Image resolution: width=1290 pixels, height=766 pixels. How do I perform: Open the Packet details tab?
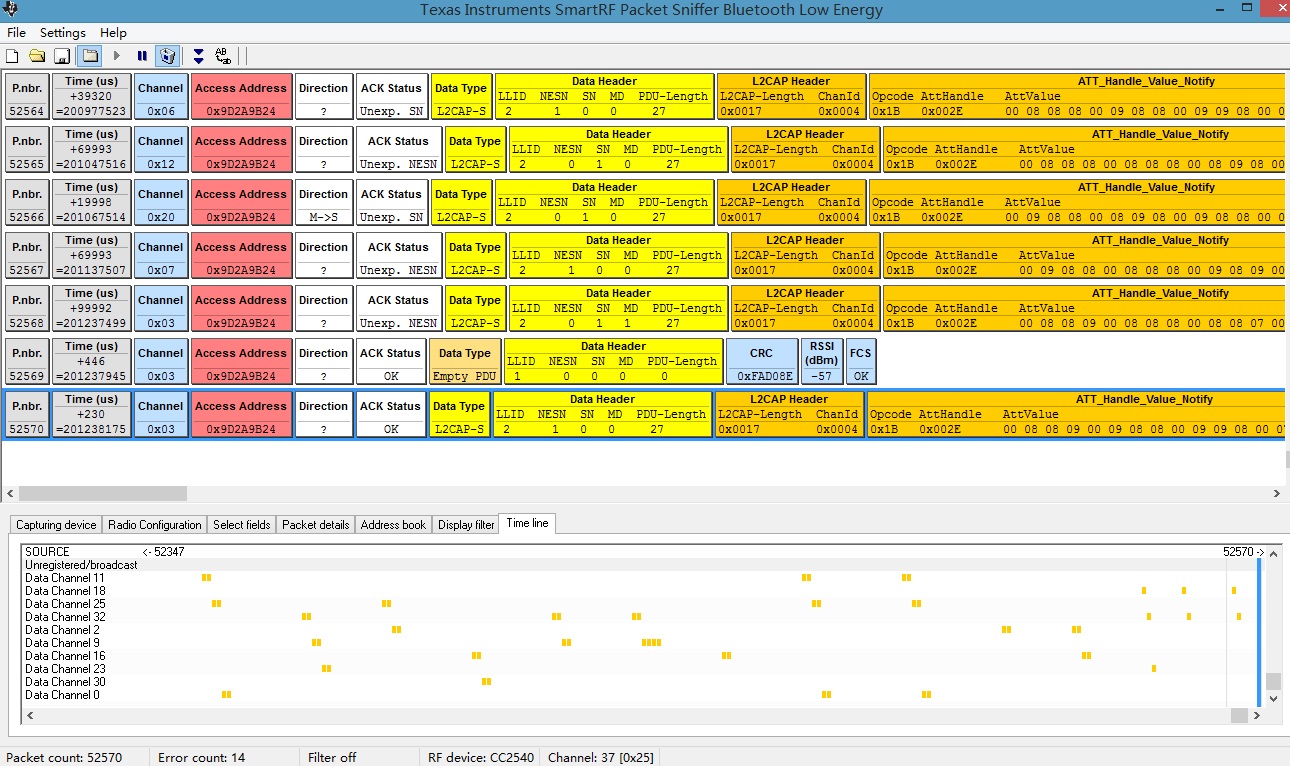316,525
